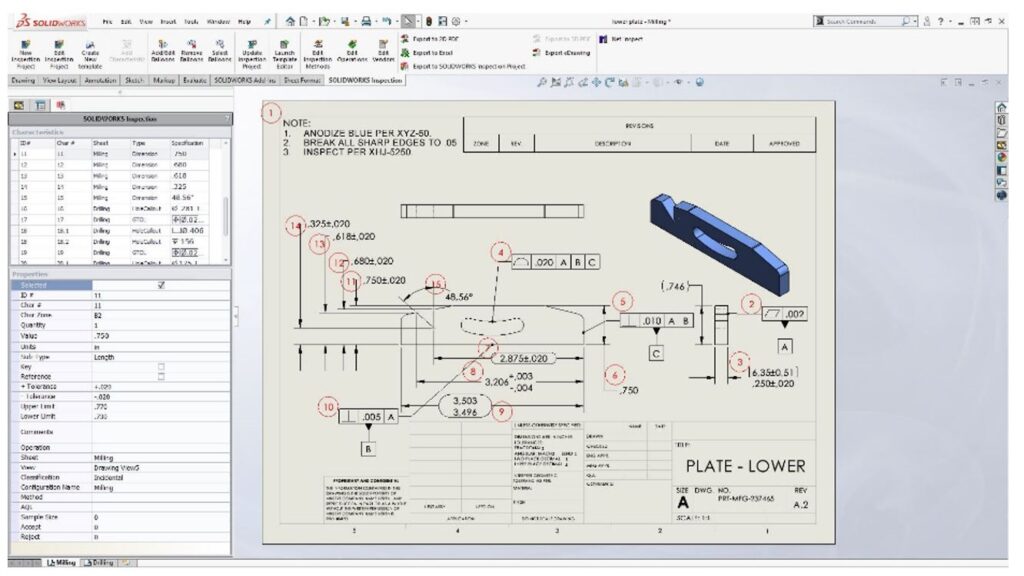This screenshot has height=576, width=1024.
Task: Enable the Key characteristic checkbox
Action: coord(162,366)
